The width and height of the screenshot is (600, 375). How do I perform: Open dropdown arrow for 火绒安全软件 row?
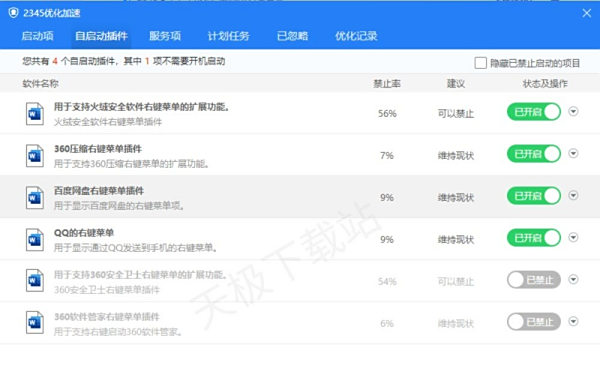tap(573, 111)
